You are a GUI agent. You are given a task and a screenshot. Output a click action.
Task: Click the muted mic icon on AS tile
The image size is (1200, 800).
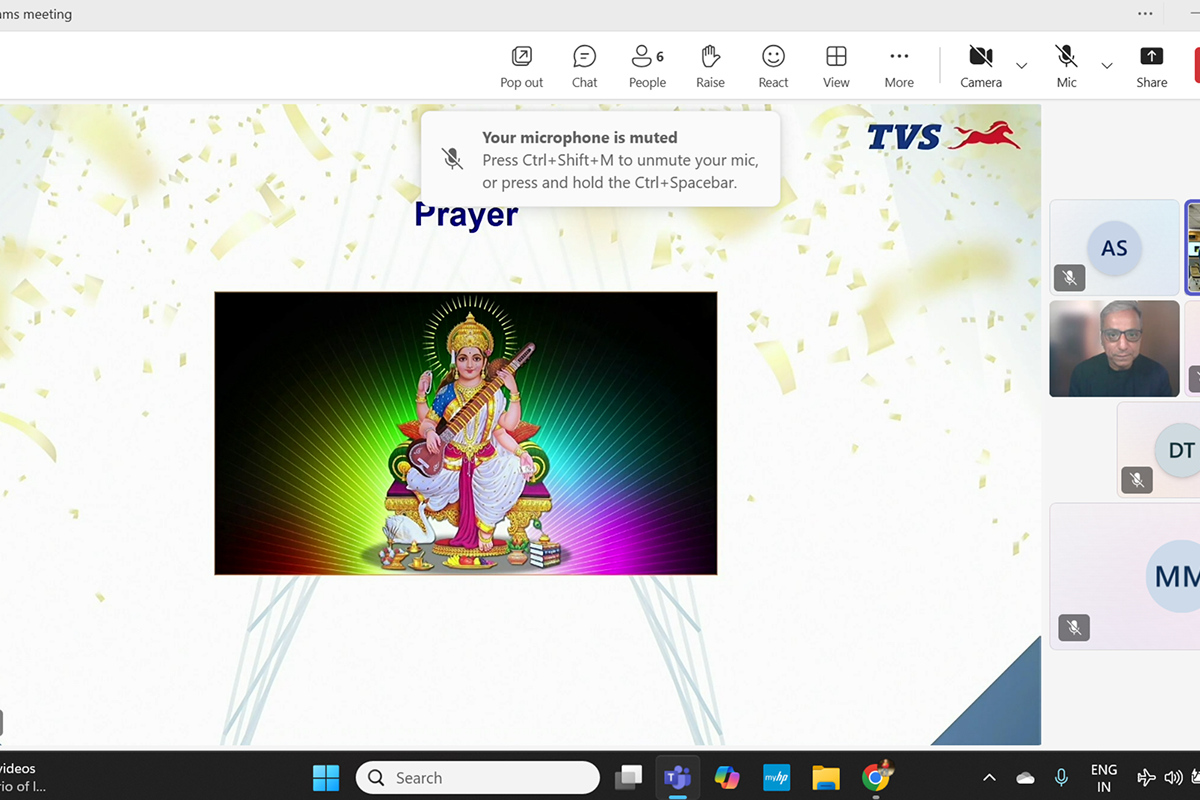coord(1069,277)
